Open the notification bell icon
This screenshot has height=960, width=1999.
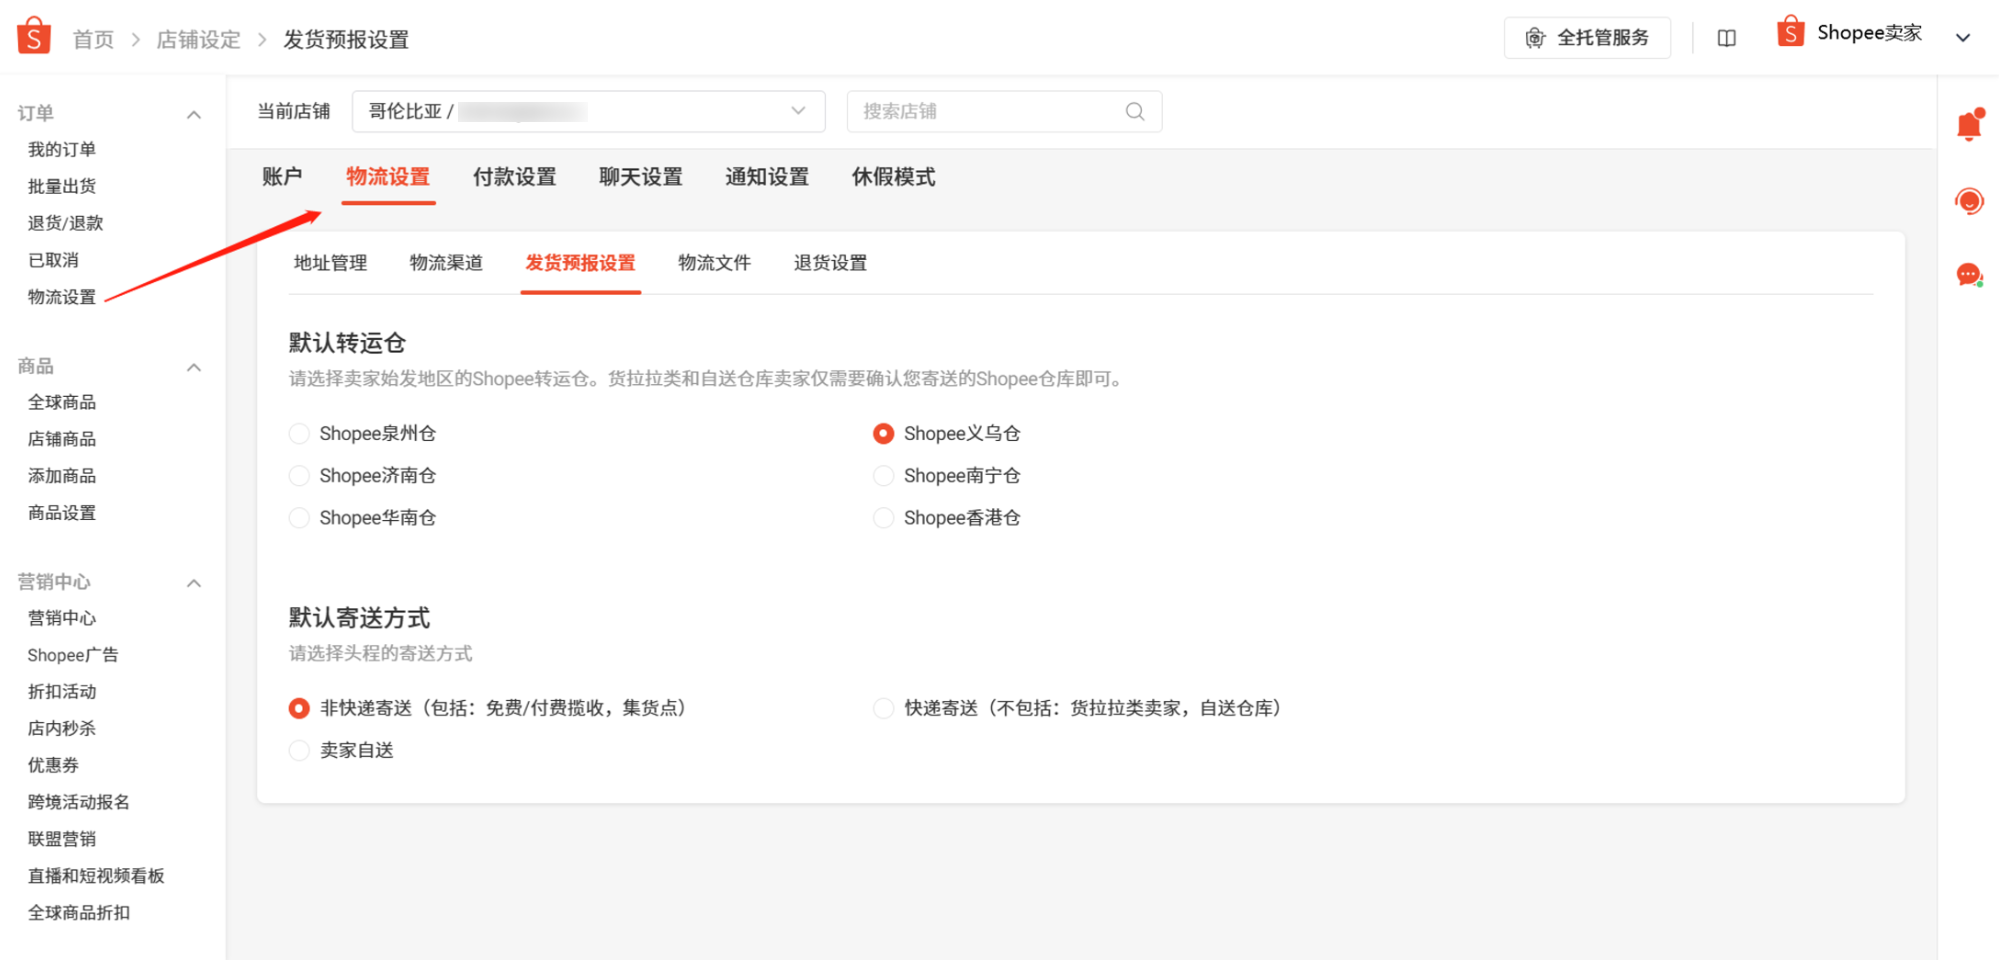(1969, 126)
